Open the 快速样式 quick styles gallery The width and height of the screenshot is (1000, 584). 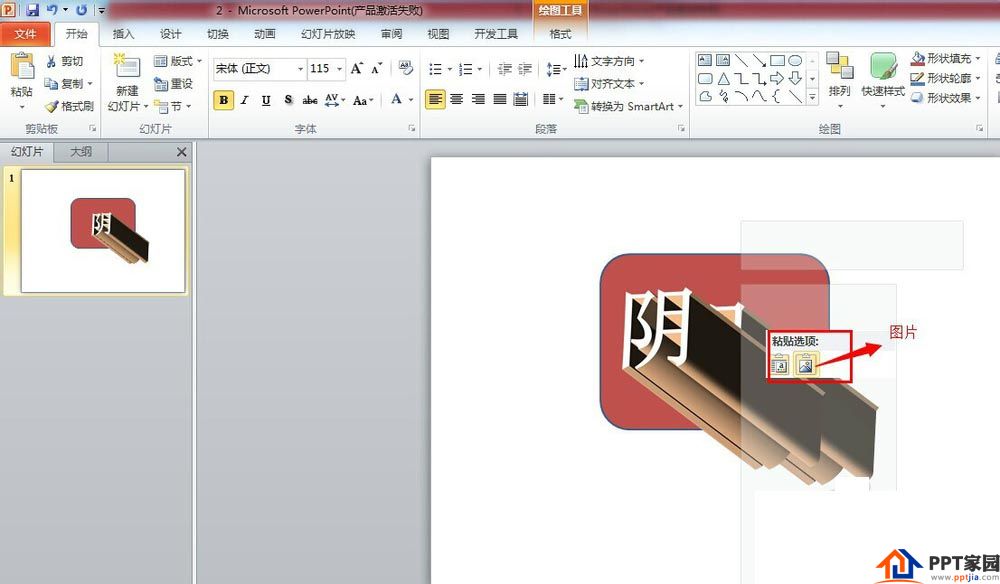pyautogui.click(x=883, y=80)
